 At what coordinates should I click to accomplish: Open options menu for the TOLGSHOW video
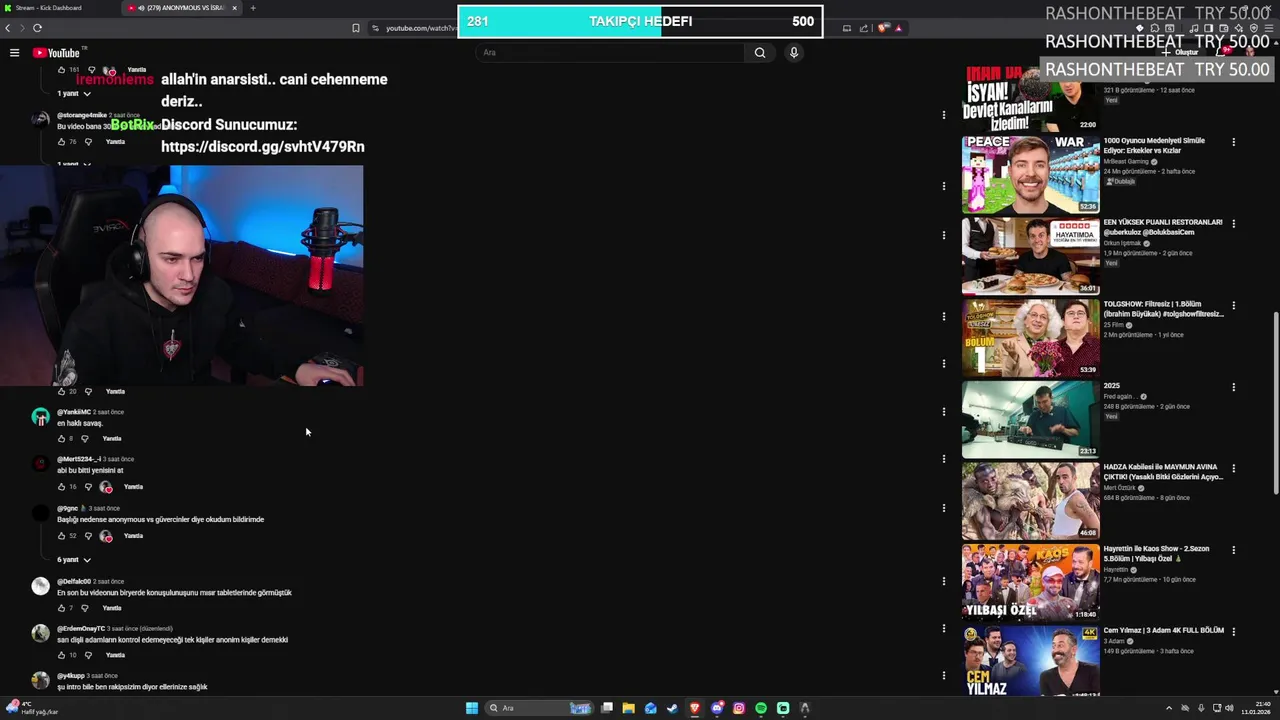tap(1233, 305)
